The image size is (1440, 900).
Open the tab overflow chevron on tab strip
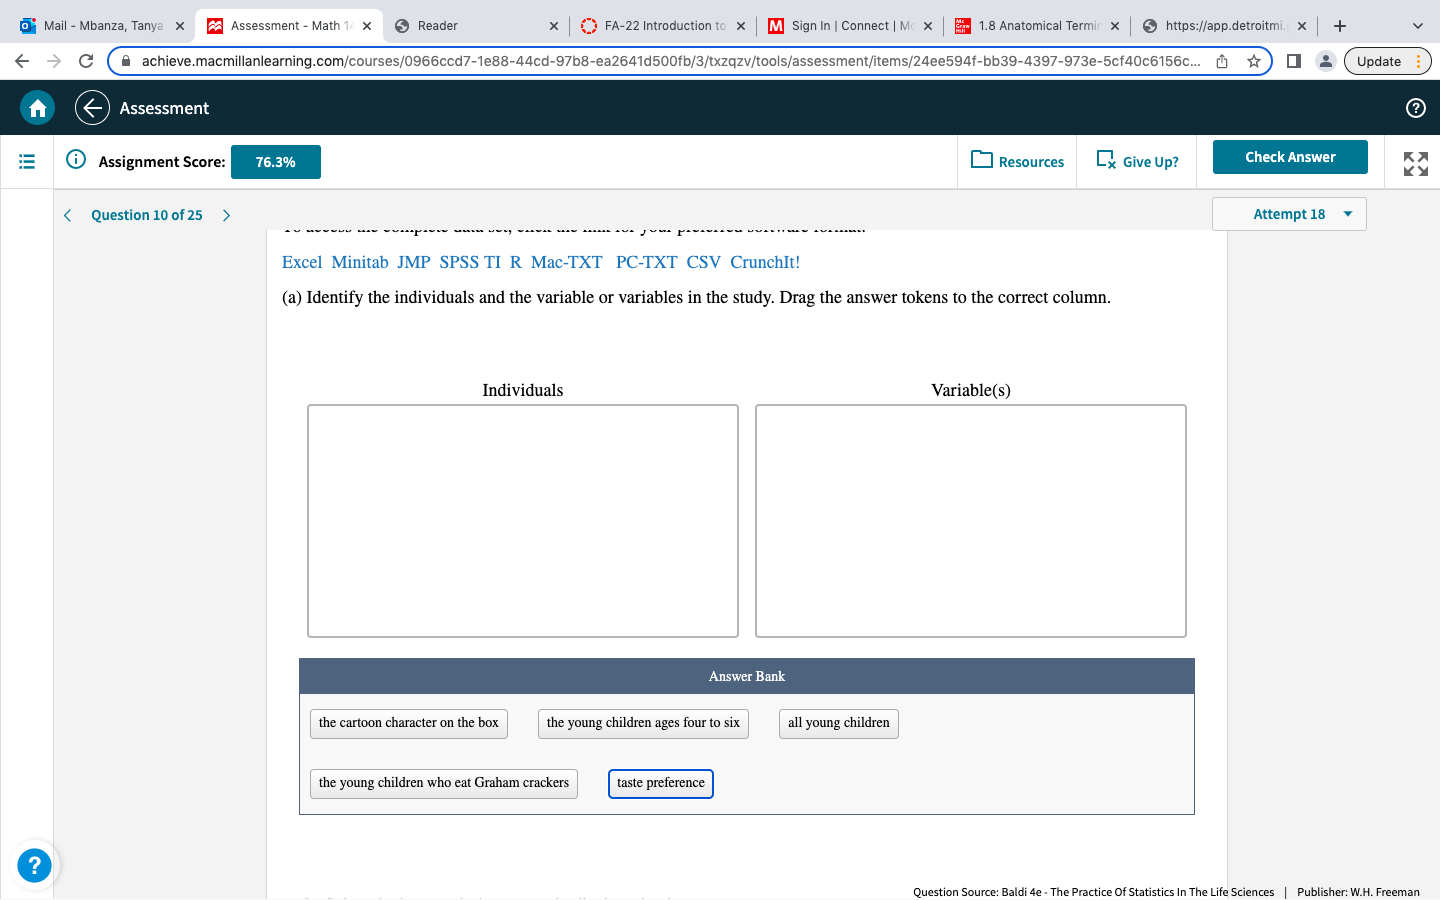[1416, 26]
